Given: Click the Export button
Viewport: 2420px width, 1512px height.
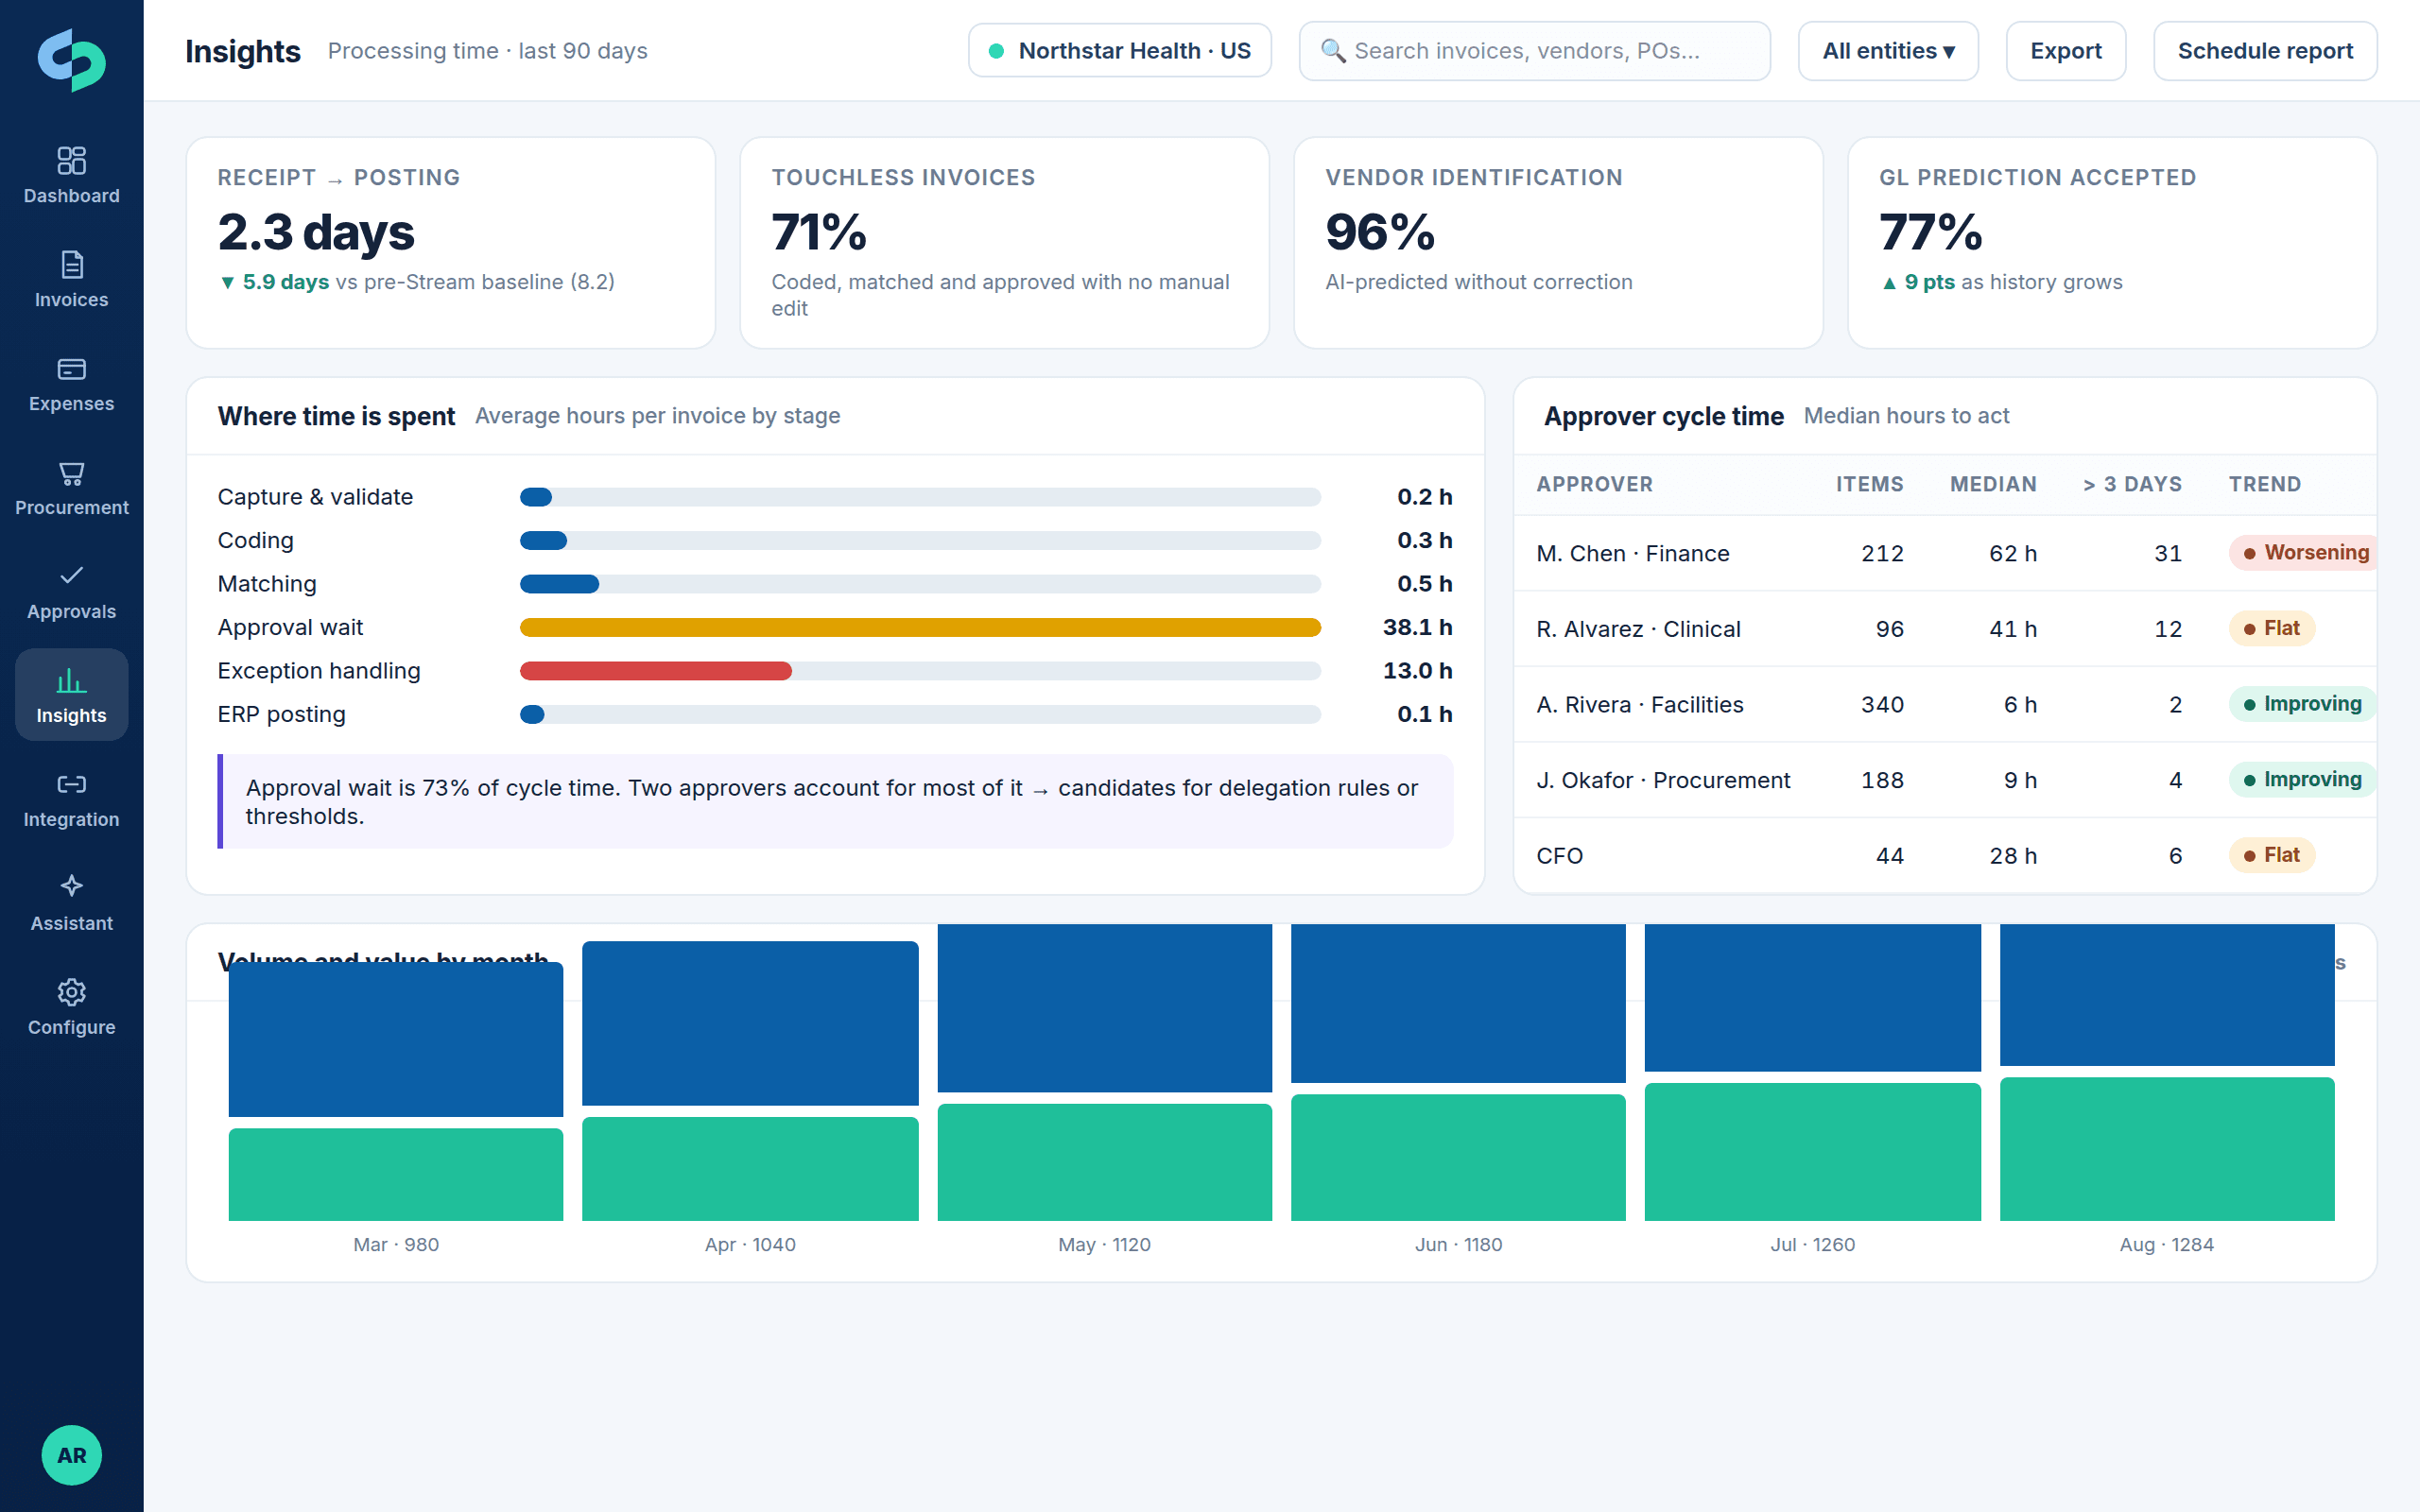Looking at the screenshot, I should [x=2066, y=51].
